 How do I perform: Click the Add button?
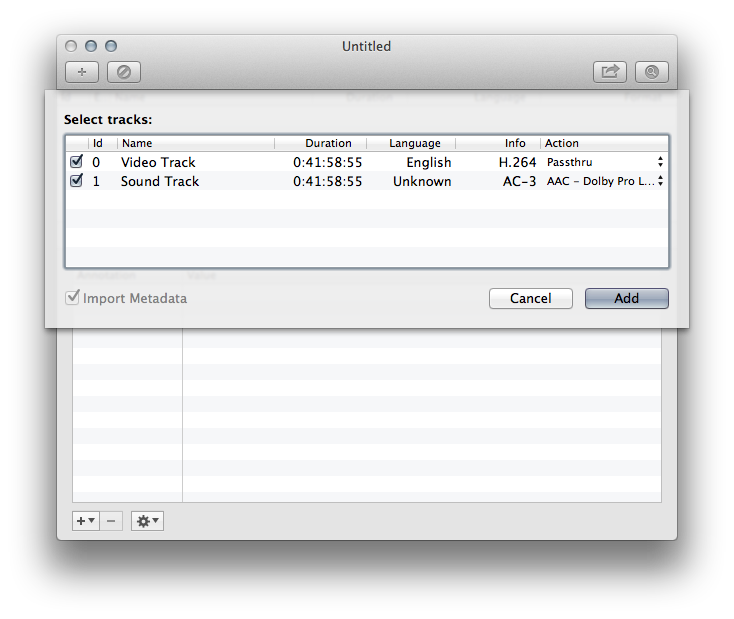626,298
